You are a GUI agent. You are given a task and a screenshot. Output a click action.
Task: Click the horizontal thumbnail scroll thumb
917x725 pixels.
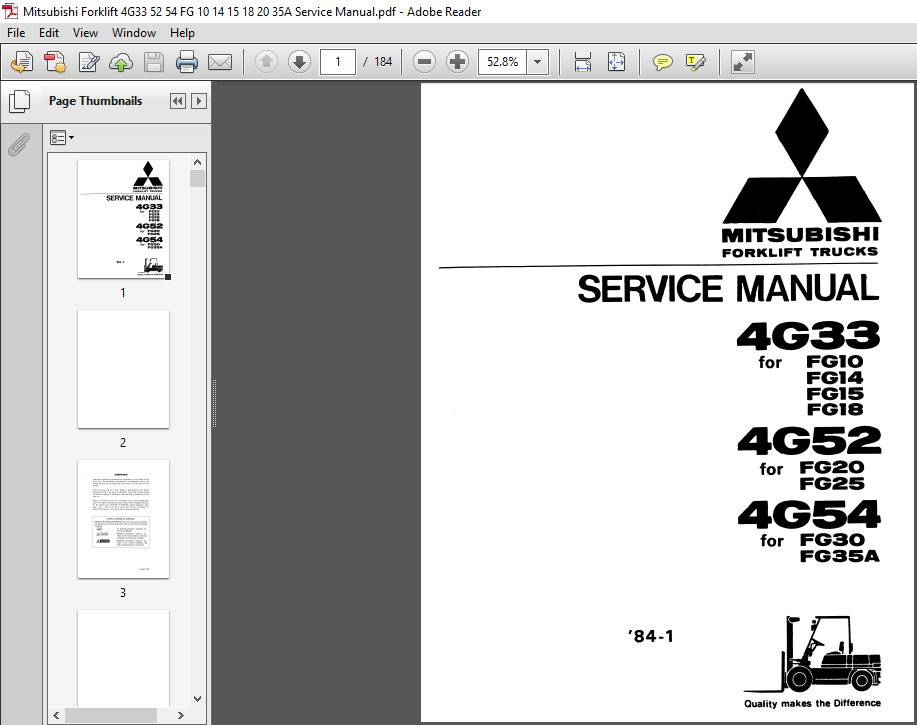[x=111, y=715]
